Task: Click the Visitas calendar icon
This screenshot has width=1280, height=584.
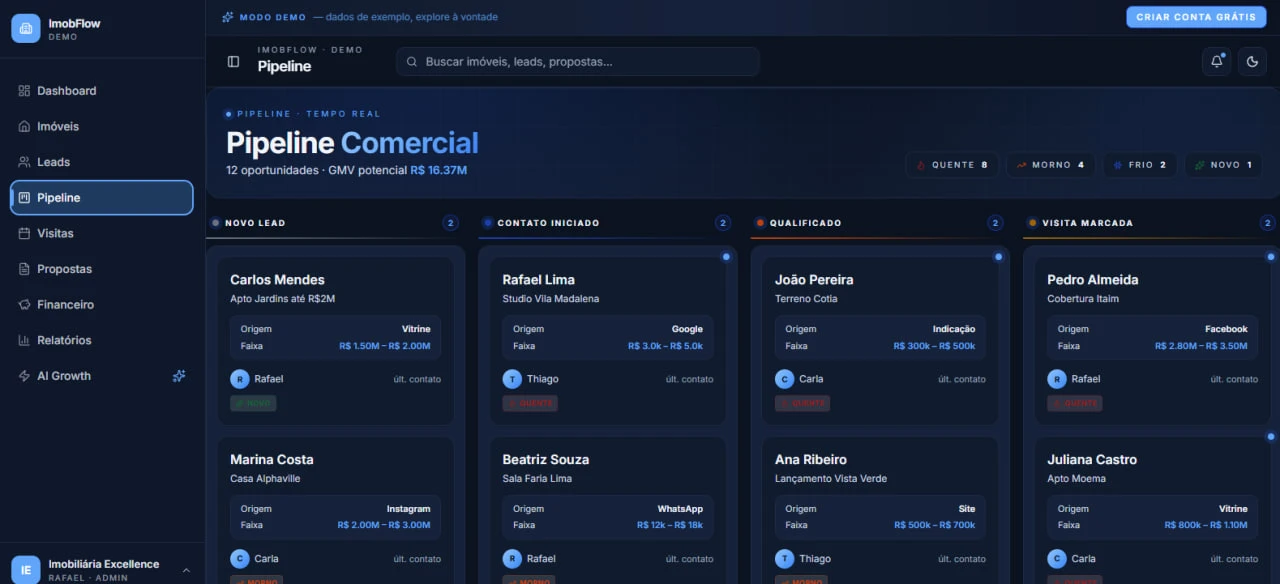Action: (x=24, y=233)
